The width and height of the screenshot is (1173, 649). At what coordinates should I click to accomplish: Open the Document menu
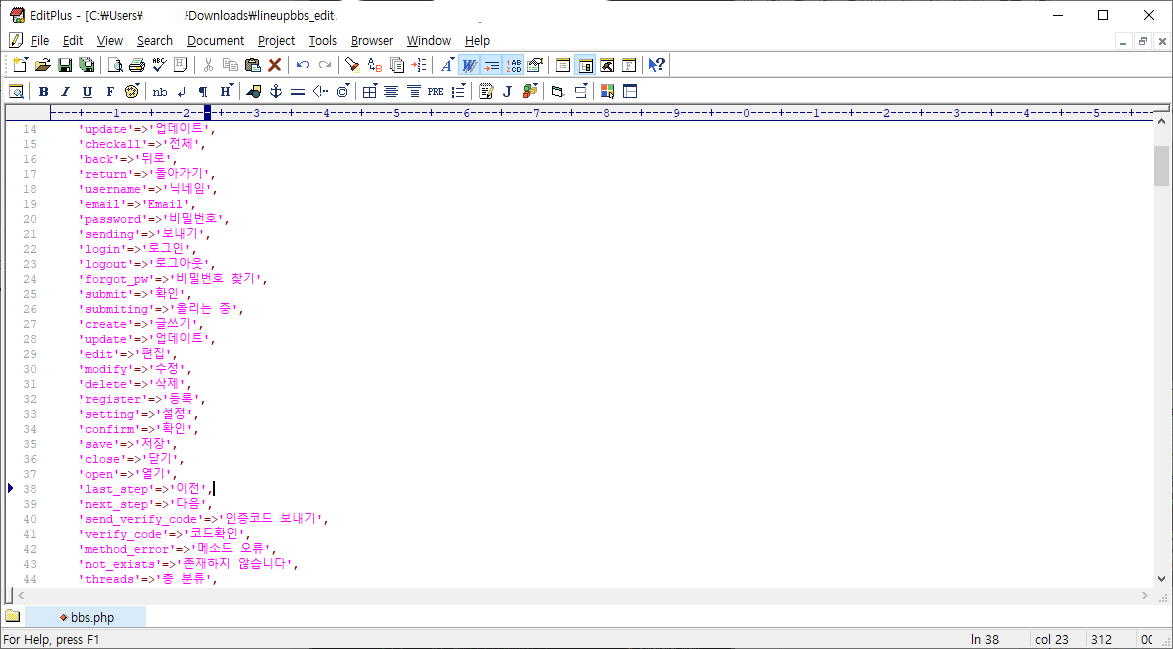tap(215, 40)
